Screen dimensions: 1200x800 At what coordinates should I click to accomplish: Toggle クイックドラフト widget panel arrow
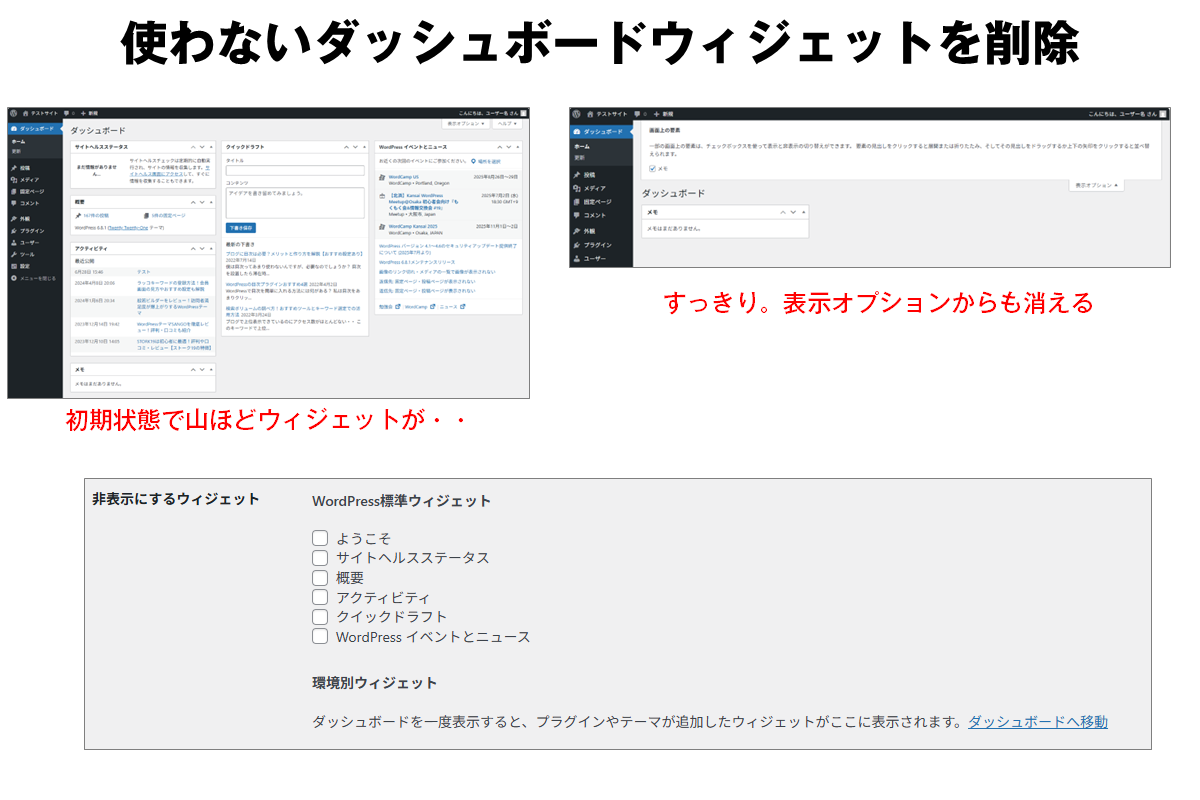(x=365, y=147)
